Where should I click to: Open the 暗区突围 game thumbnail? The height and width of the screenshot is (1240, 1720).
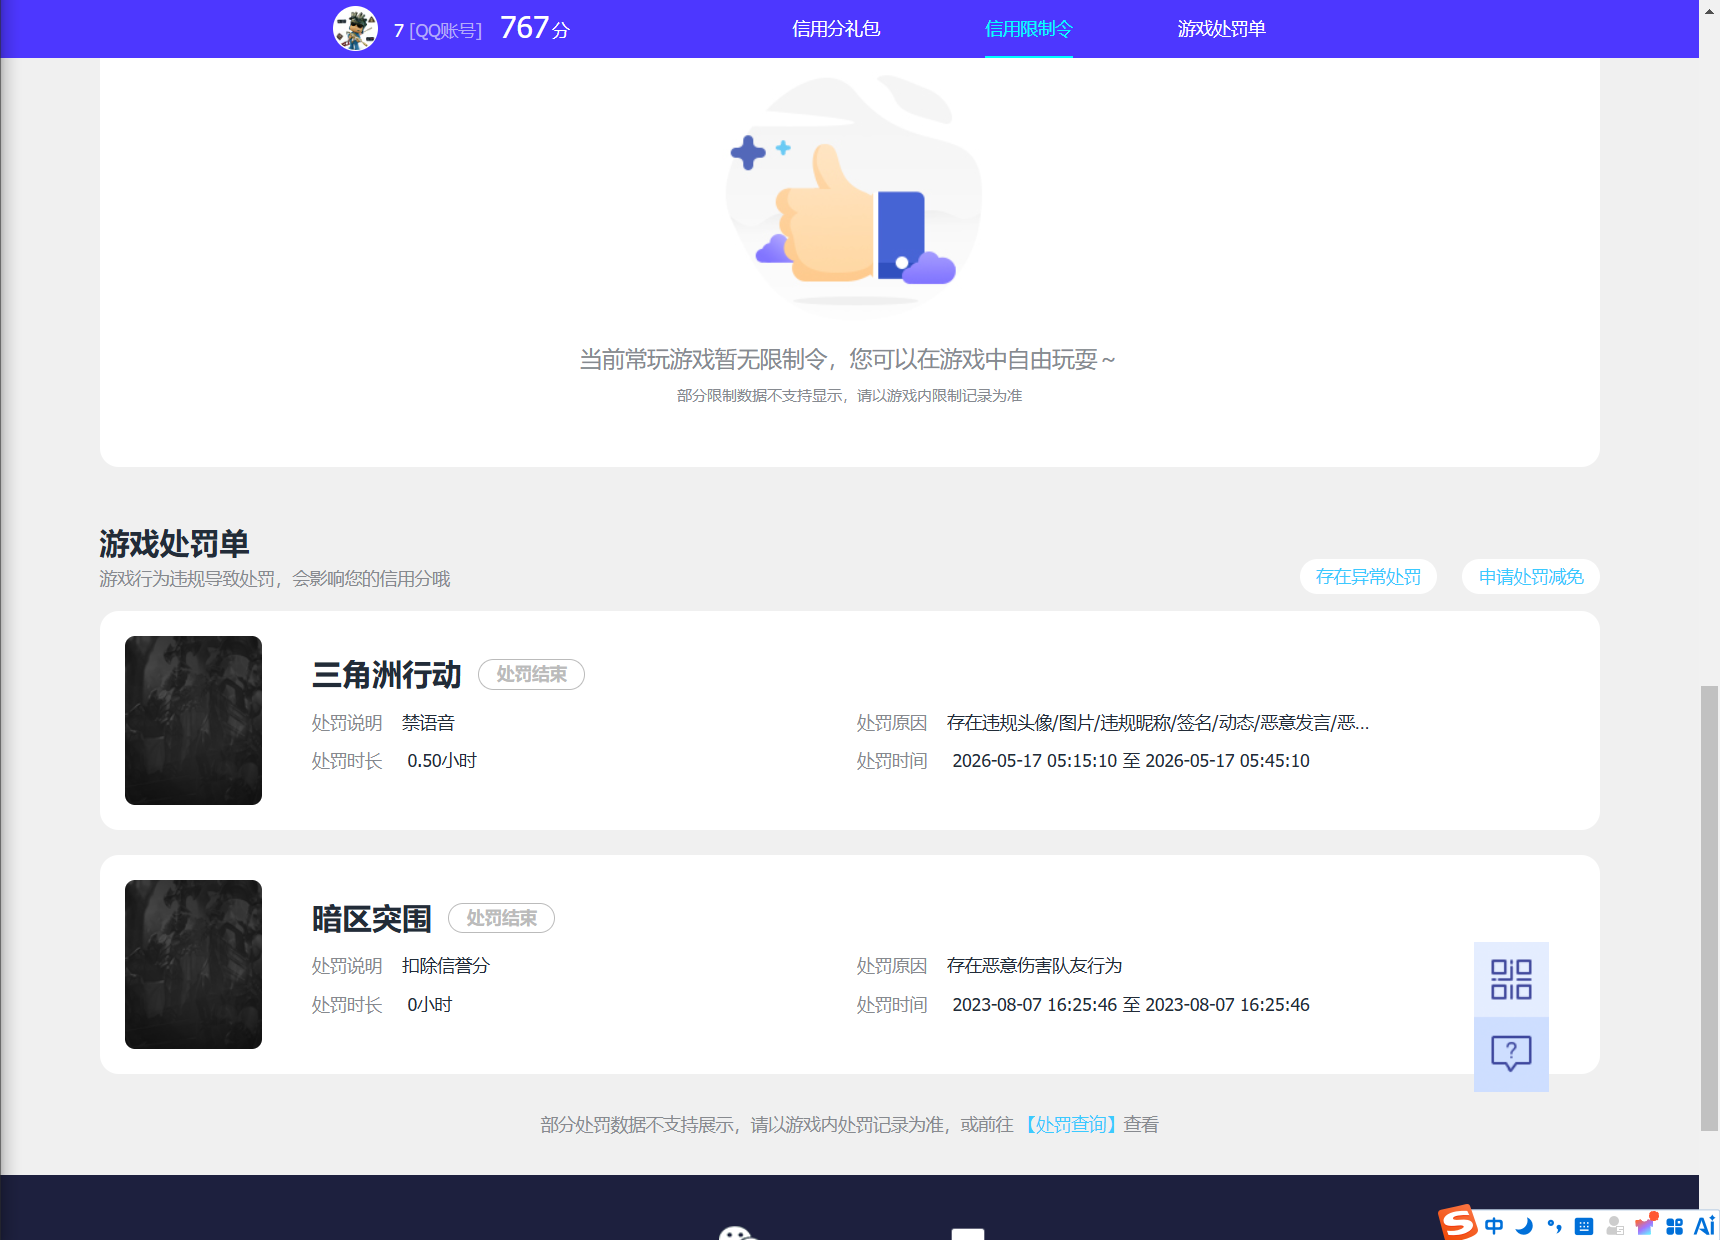(193, 964)
